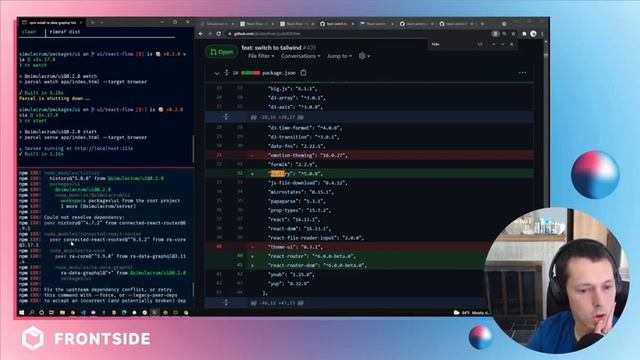This screenshot has width=640, height=360.
Task: Open Windows taskbar search
Action: click(31, 313)
